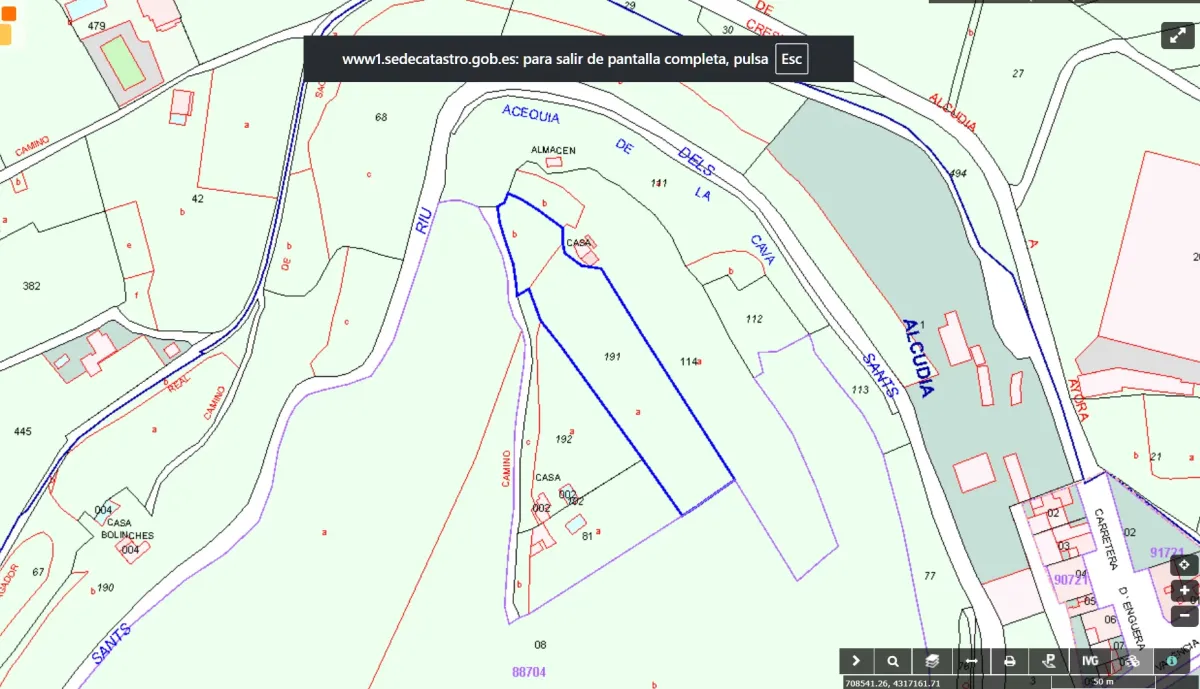The width and height of the screenshot is (1200, 689).
Task: Open the map layers panel
Action: 931,661
